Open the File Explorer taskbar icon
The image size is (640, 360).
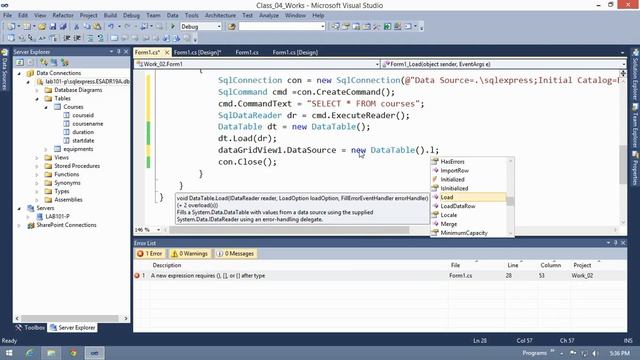[51, 353]
